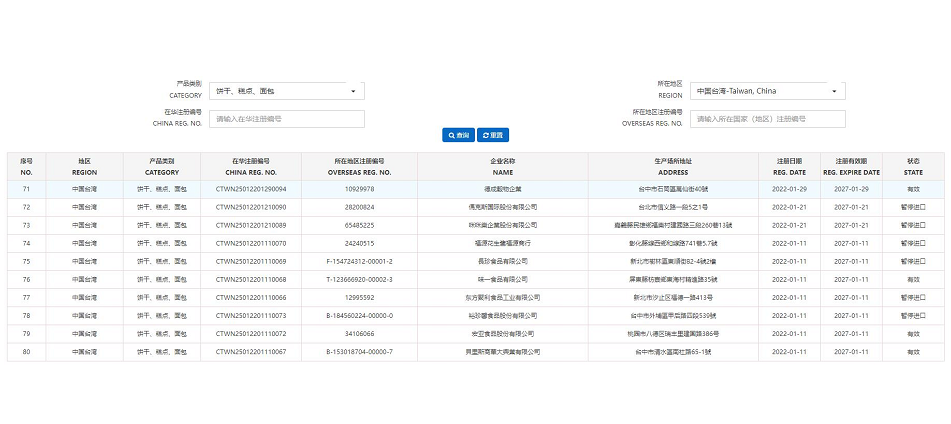Click the REG. EXPIRE DATE column header
This screenshot has height=424, width=951.
point(851,166)
